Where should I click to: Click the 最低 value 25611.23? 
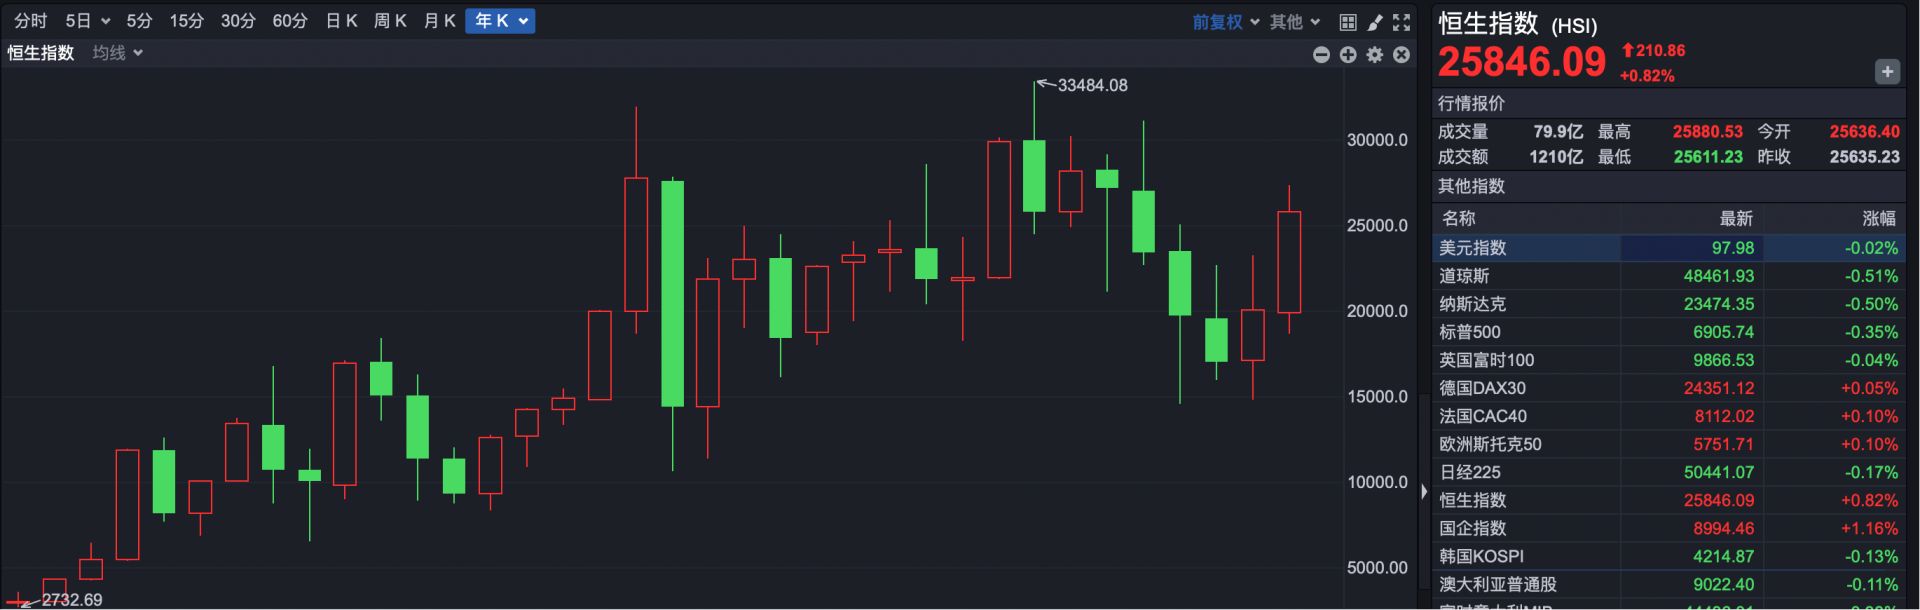click(1708, 157)
